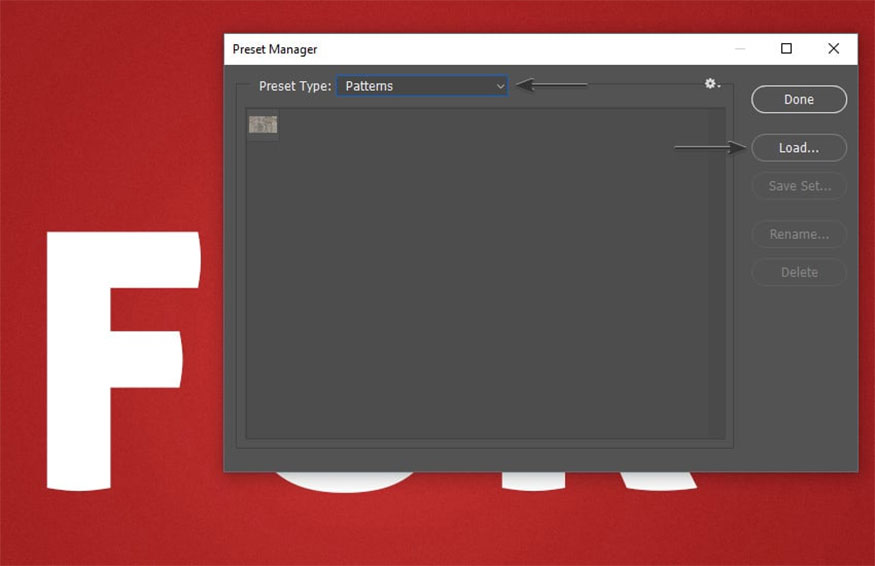Image resolution: width=875 pixels, height=566 pixels.
Task: Click the Save Set... button
Action: pyautogui.click(x=799, y=186)
